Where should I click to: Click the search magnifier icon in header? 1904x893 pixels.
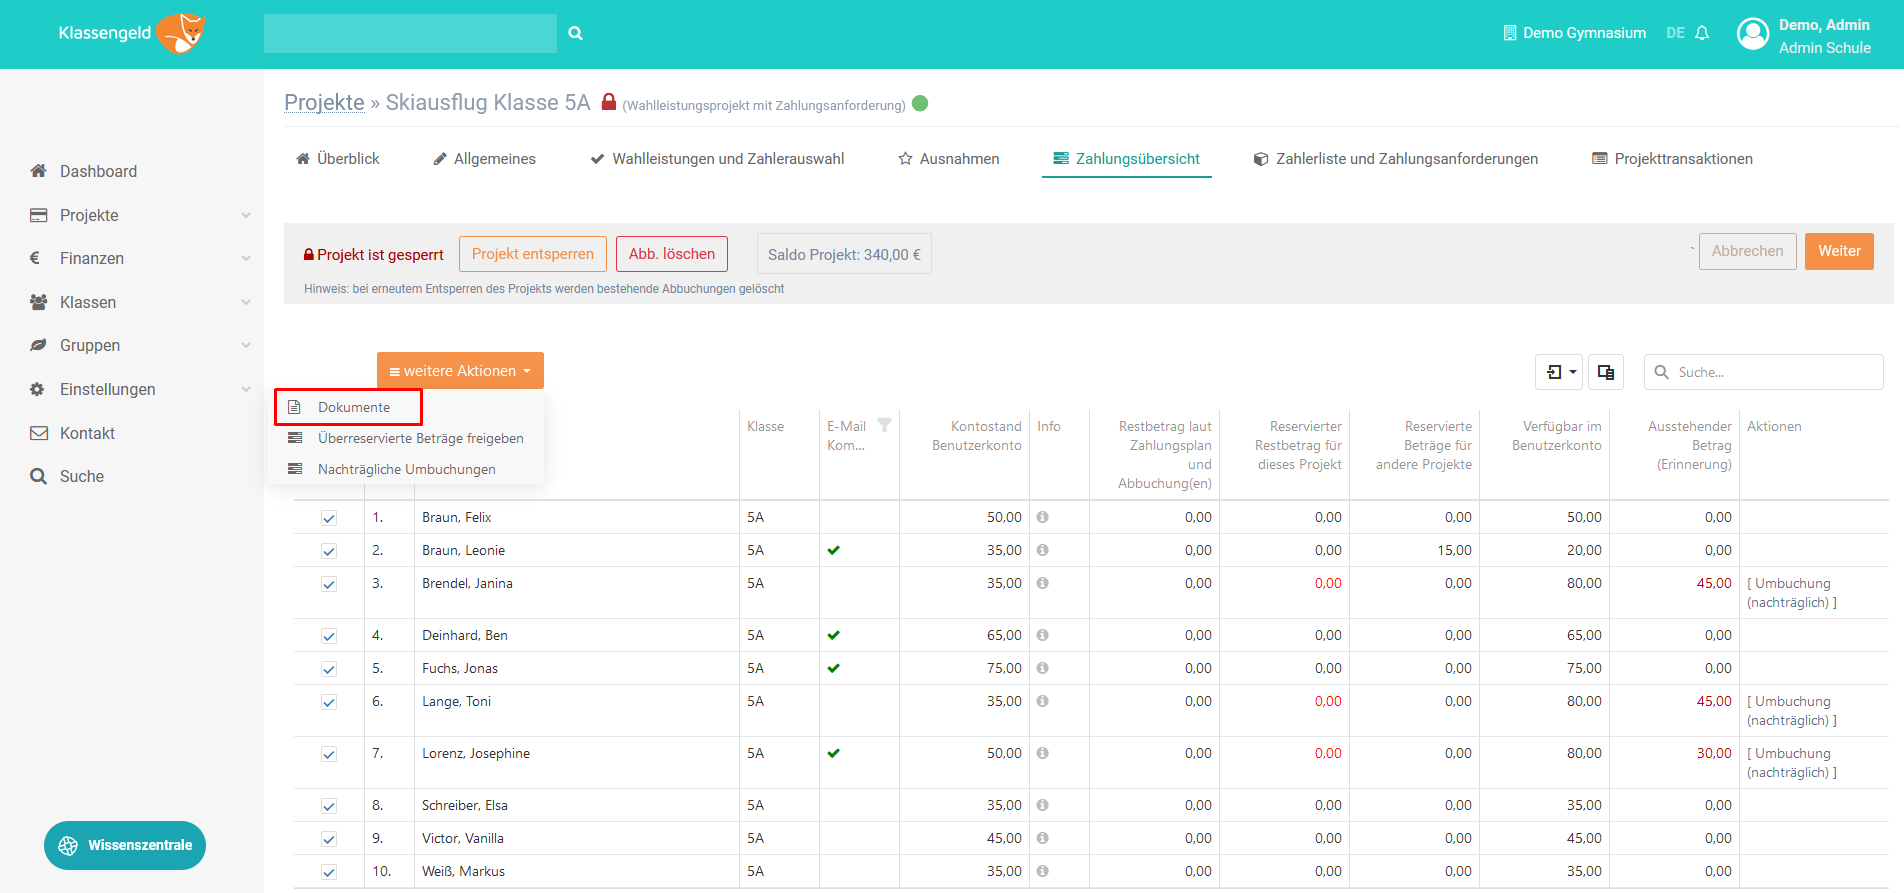pos(576,33)
